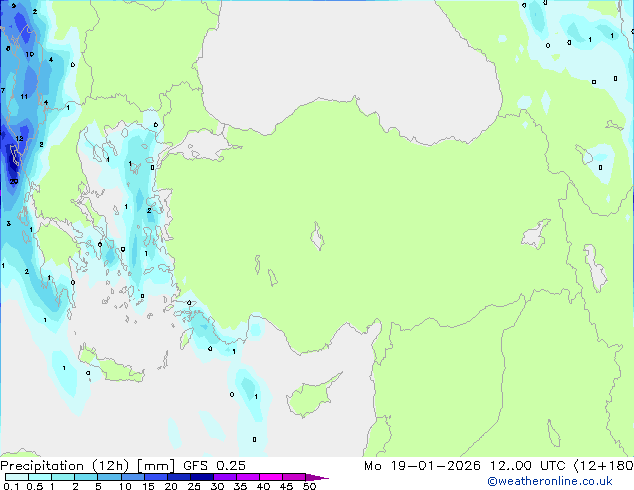Image resolution: width=634 pixels, height=490 pixels.
Task: Click the legend swatch between 20 and 25
Action: click(179, 477)
